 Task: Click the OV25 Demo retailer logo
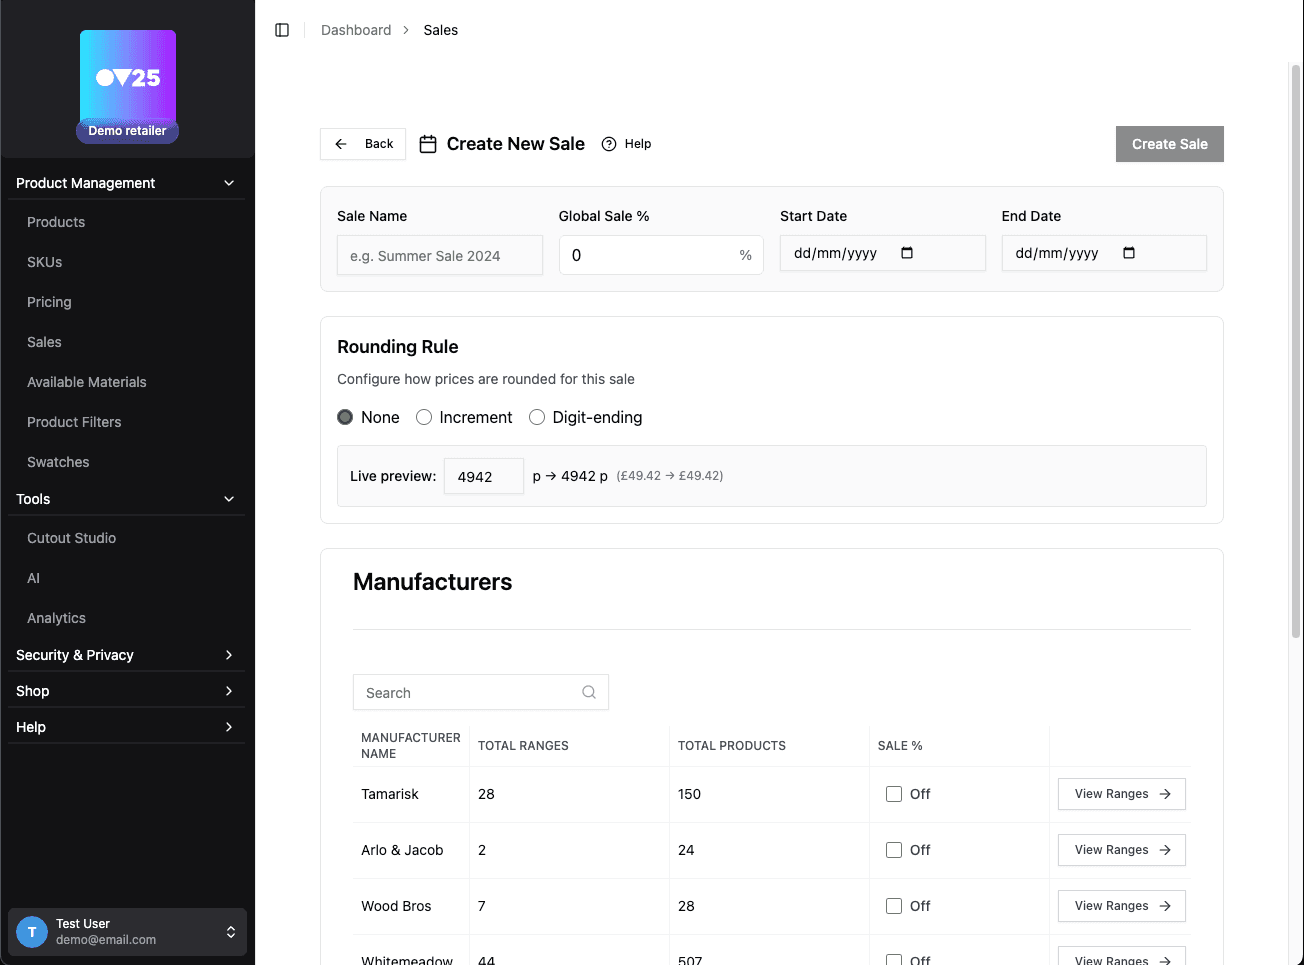pos(128,86)
